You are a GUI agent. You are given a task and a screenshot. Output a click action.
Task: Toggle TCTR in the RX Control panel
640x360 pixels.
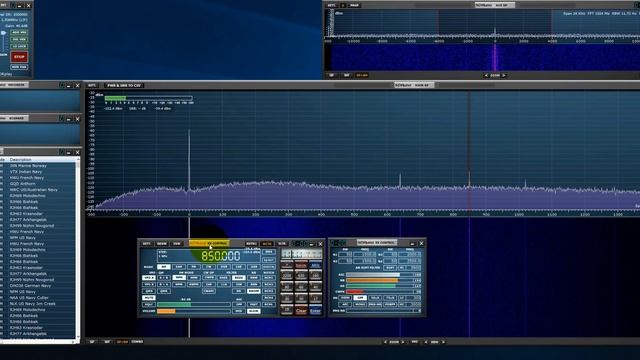click(282, 244)
